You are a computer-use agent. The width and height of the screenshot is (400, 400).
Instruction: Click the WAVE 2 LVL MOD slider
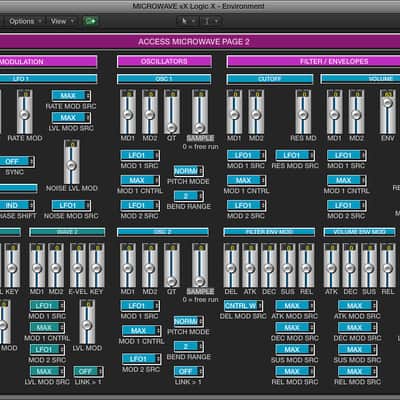coord(87,322)
